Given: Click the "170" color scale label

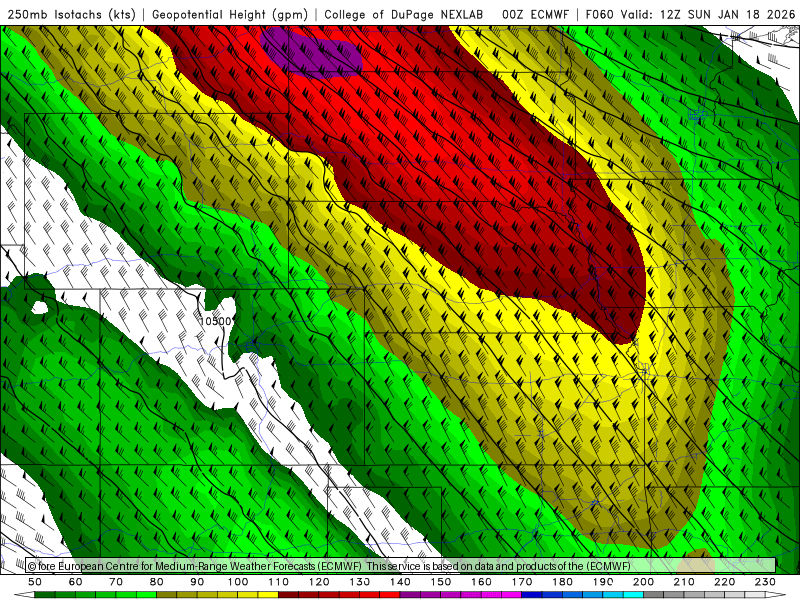Looking at the screenshot, I should tap(522, 582).
